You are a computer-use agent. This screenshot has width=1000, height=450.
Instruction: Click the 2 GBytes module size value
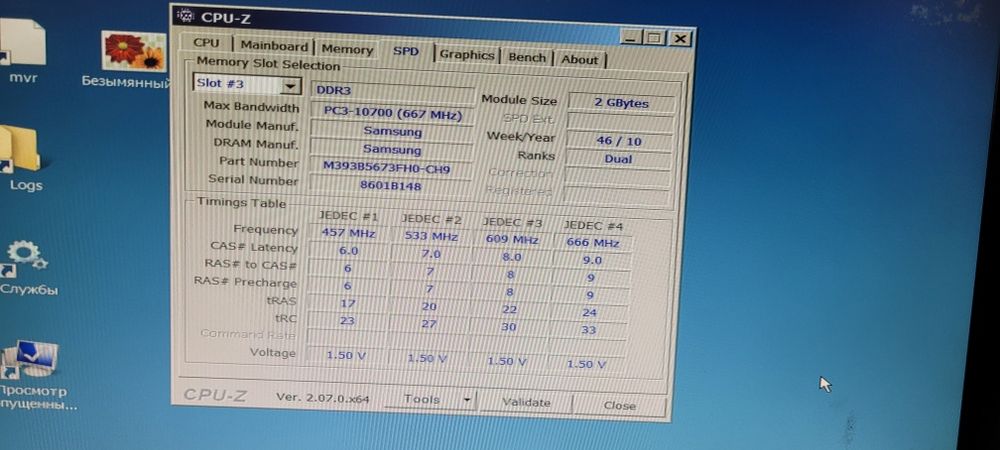(621, 103)
